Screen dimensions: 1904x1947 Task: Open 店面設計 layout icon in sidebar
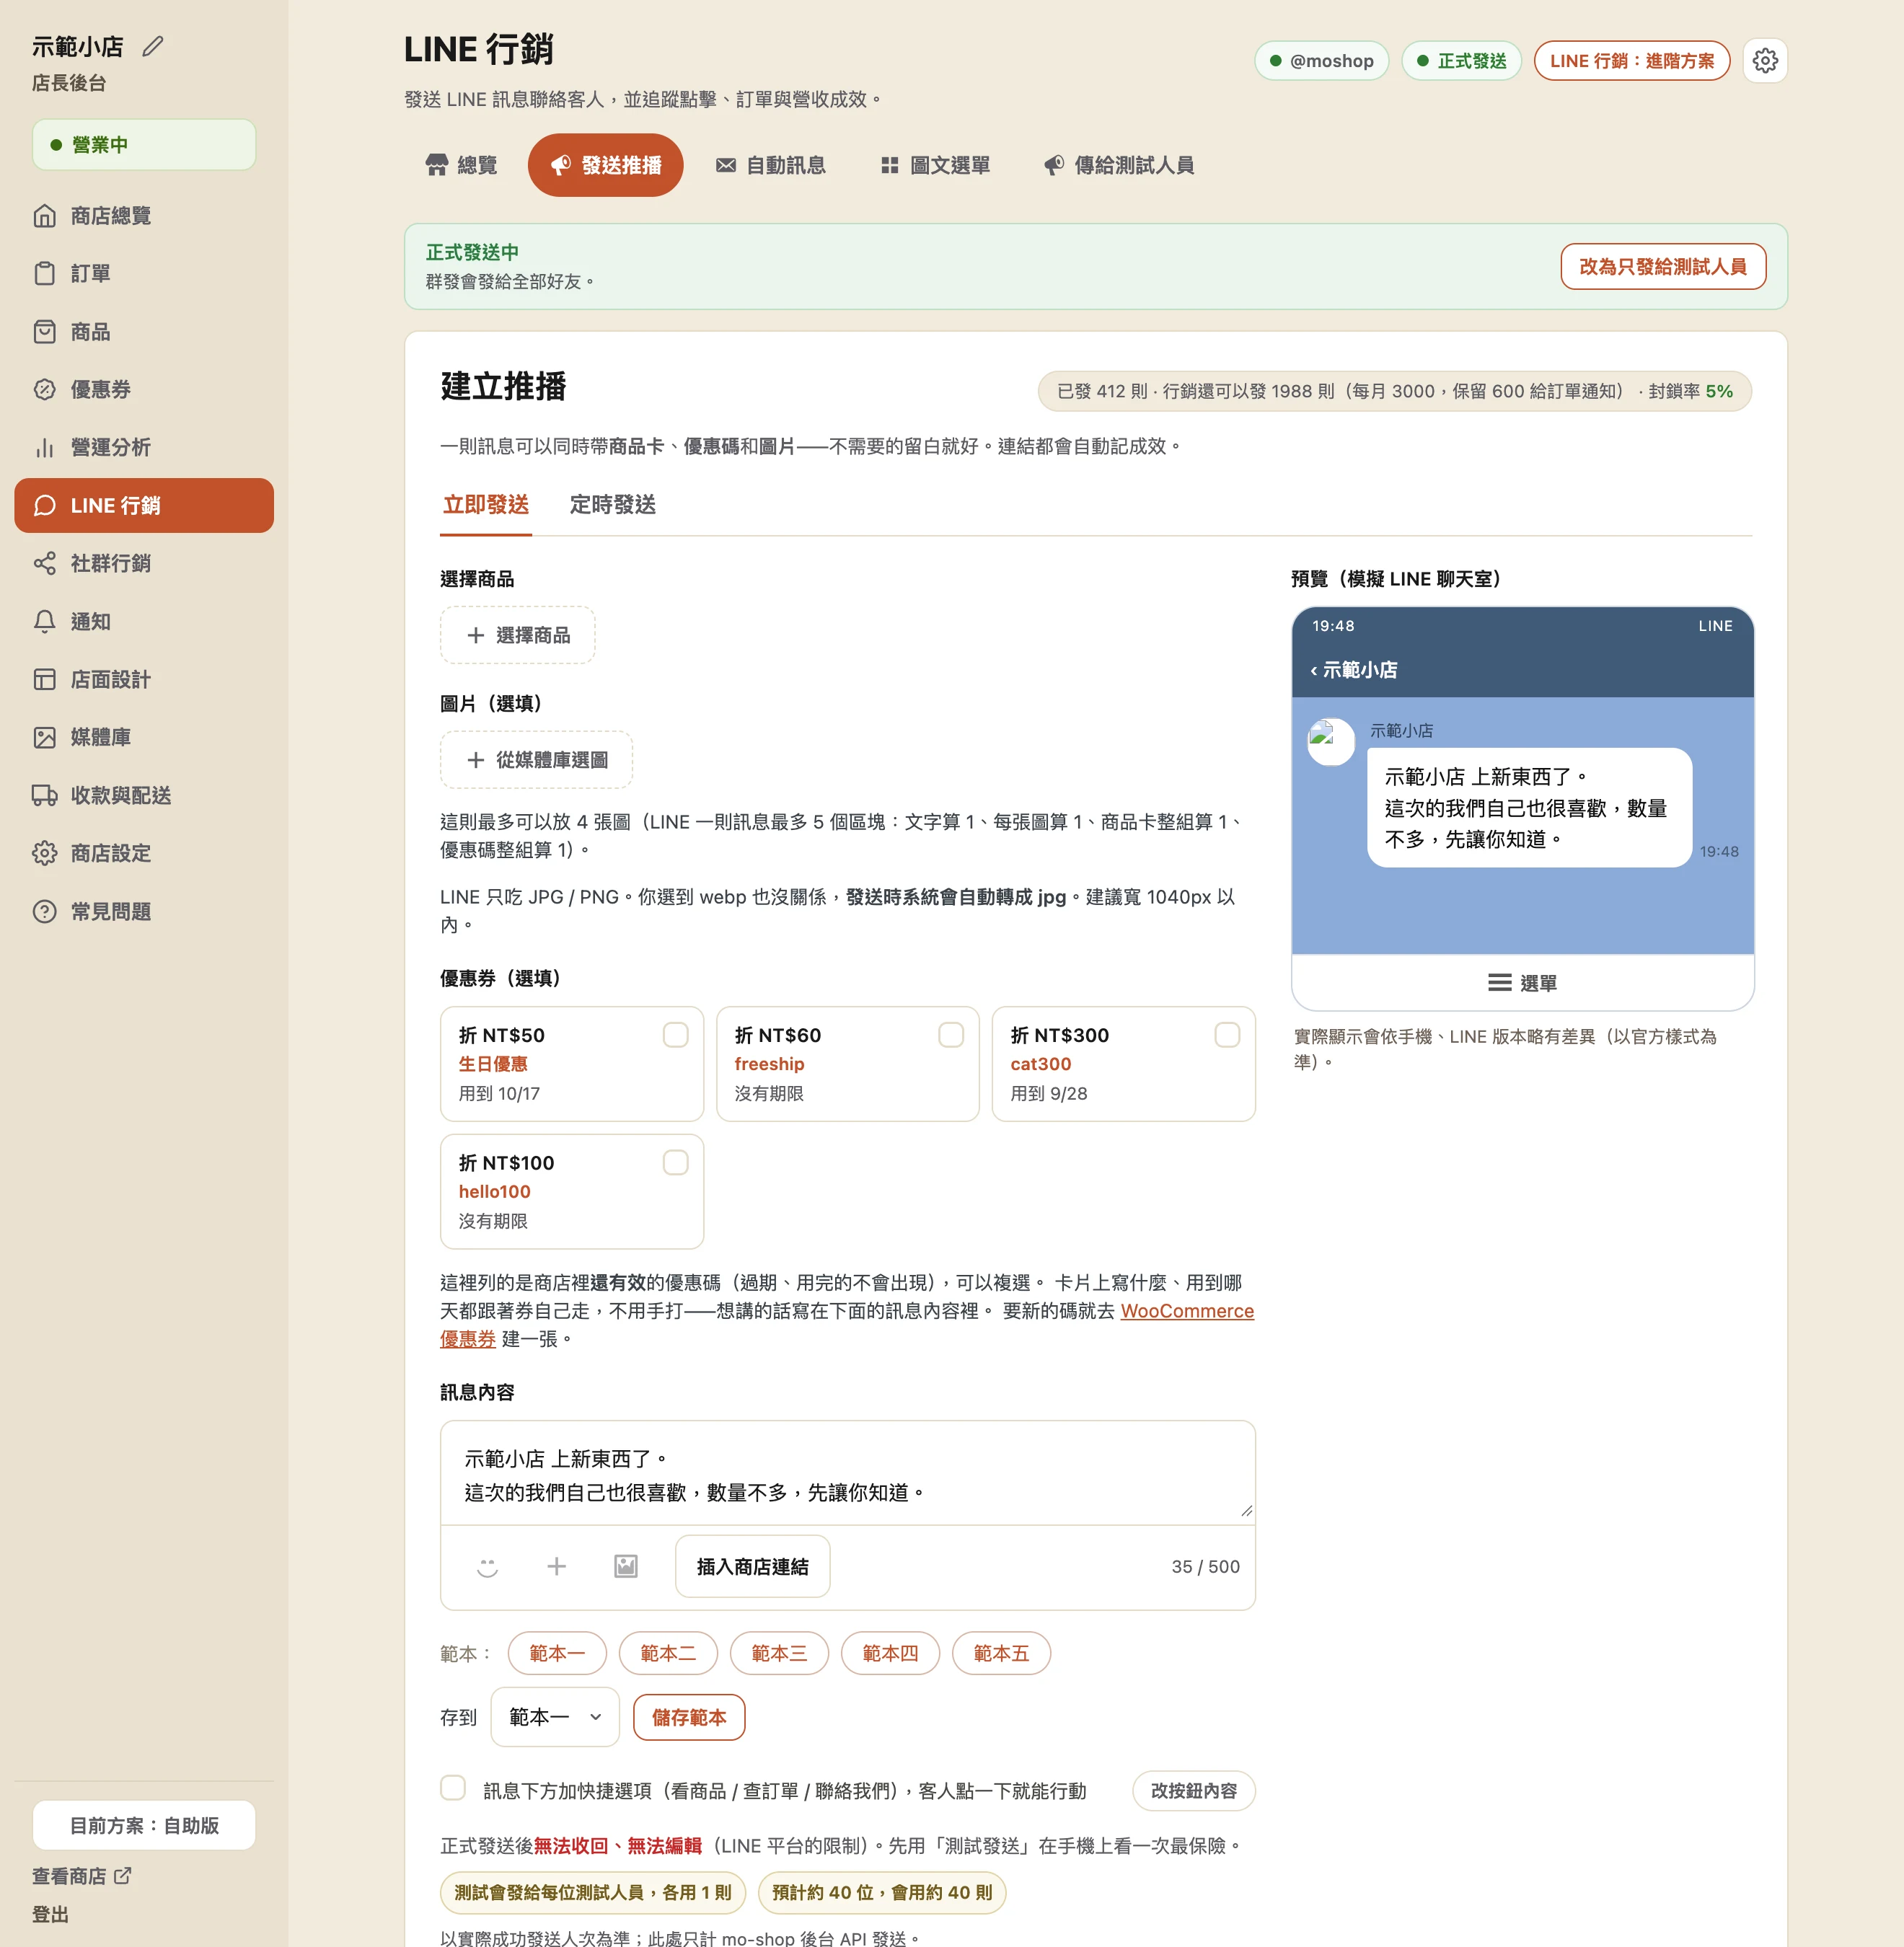tap(44, 680)
